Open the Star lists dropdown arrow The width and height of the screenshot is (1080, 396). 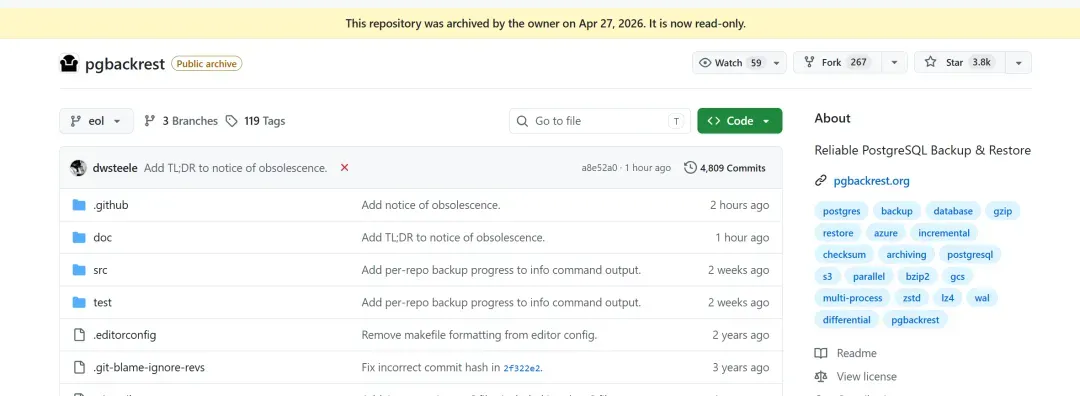coord(1019,63)
